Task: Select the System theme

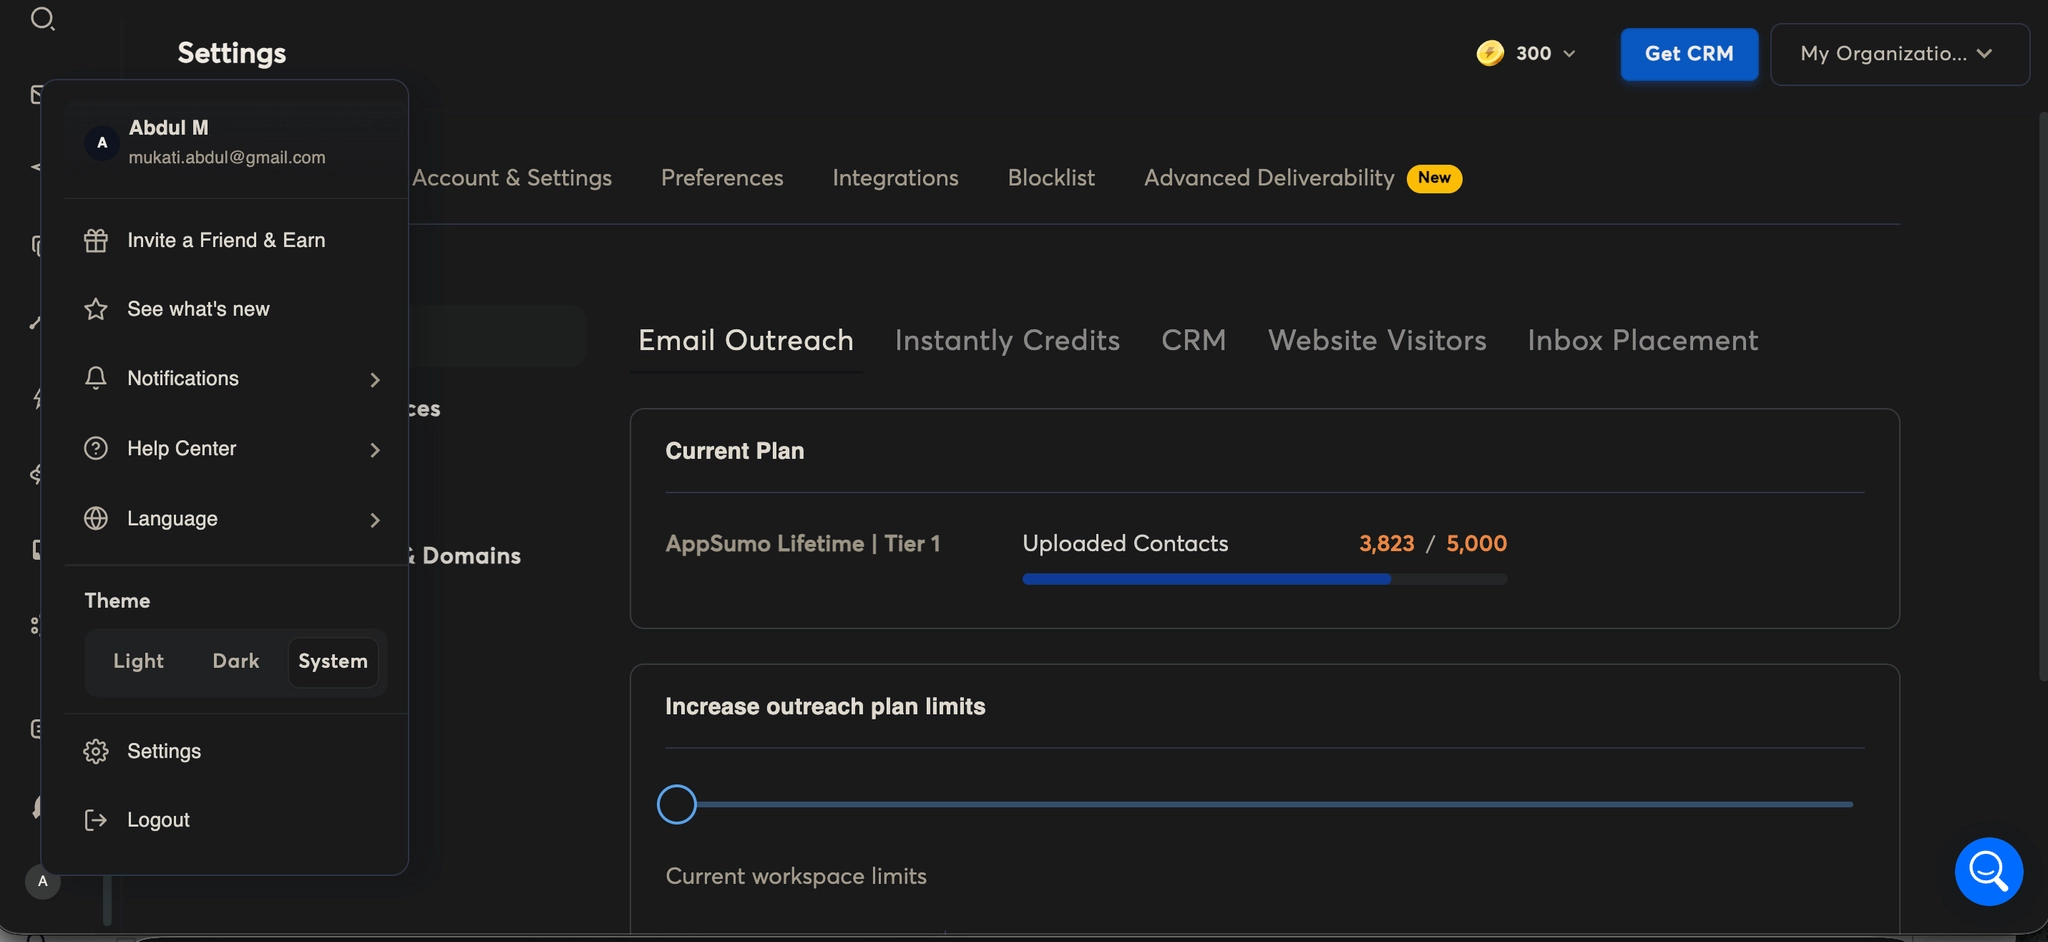Action: [x=333, y=661]
